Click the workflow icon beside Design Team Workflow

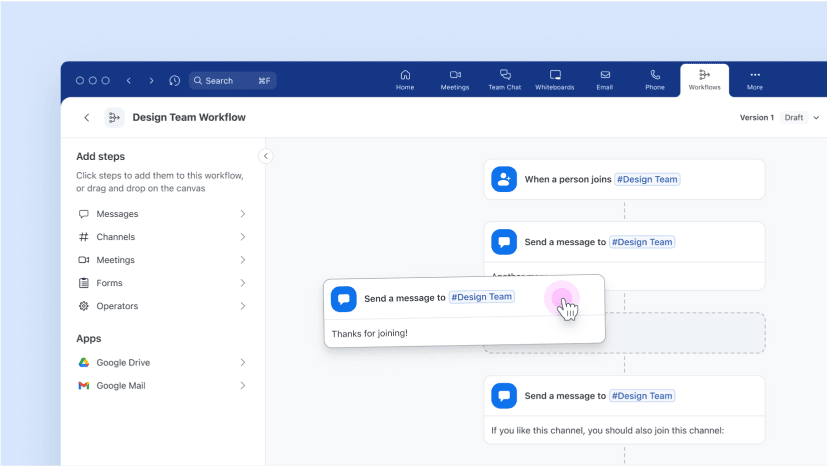(x=114, y=118)
